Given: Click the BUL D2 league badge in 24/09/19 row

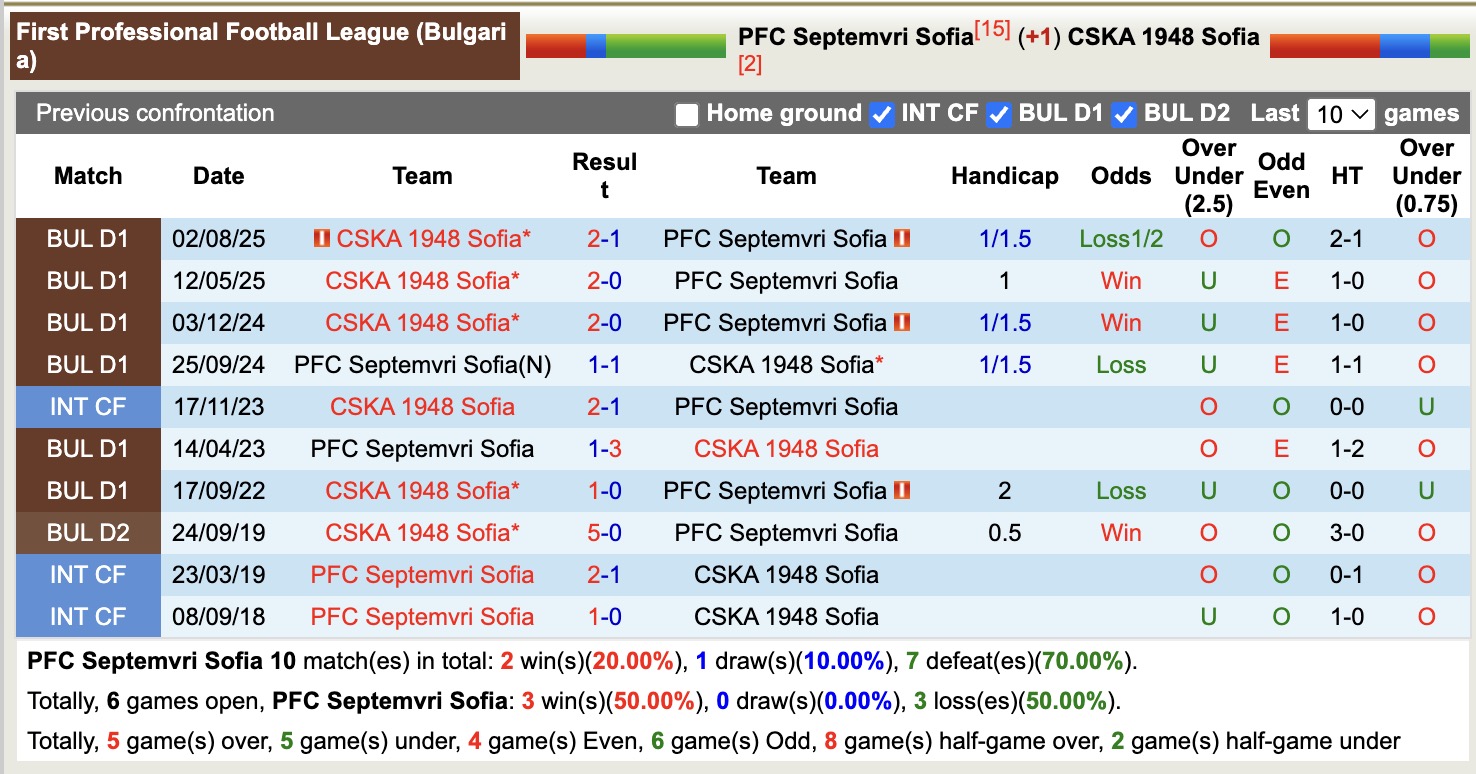Looking at the screenshot, I should (88, 532).
